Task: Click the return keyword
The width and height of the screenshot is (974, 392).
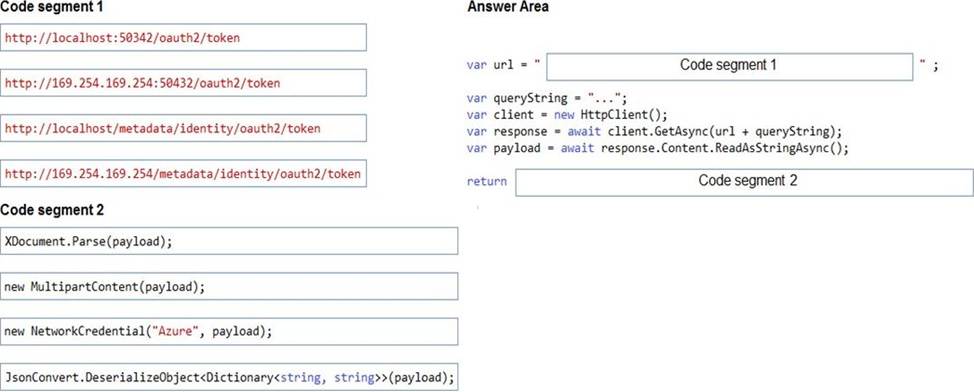Action: (486, 181)
